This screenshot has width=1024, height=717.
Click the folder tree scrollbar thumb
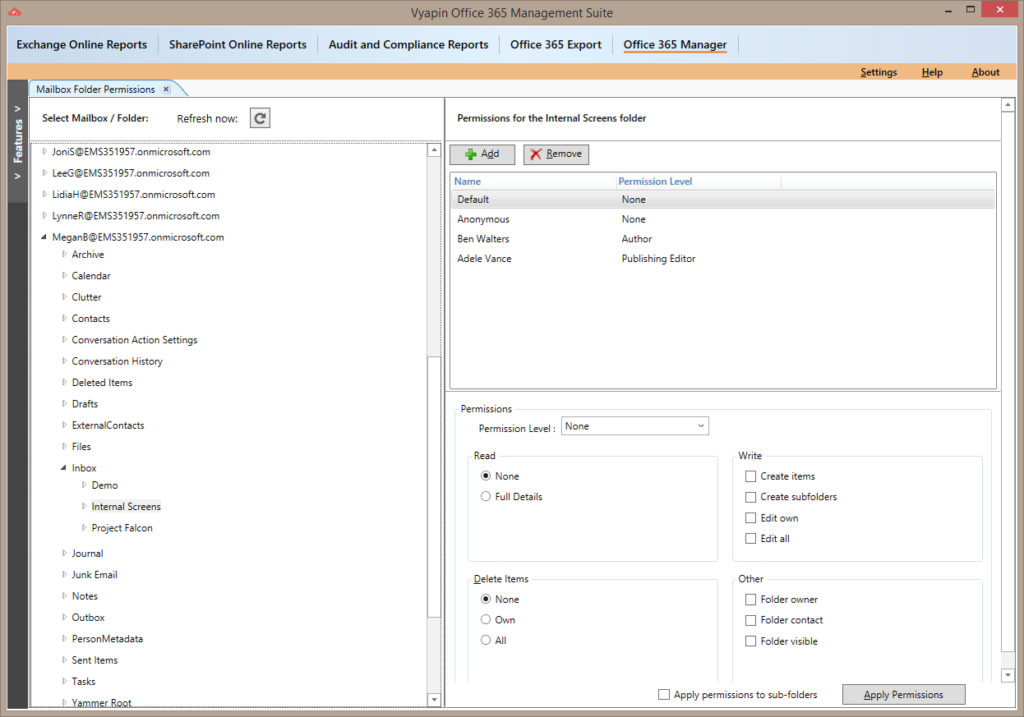(x=434, y=486)
